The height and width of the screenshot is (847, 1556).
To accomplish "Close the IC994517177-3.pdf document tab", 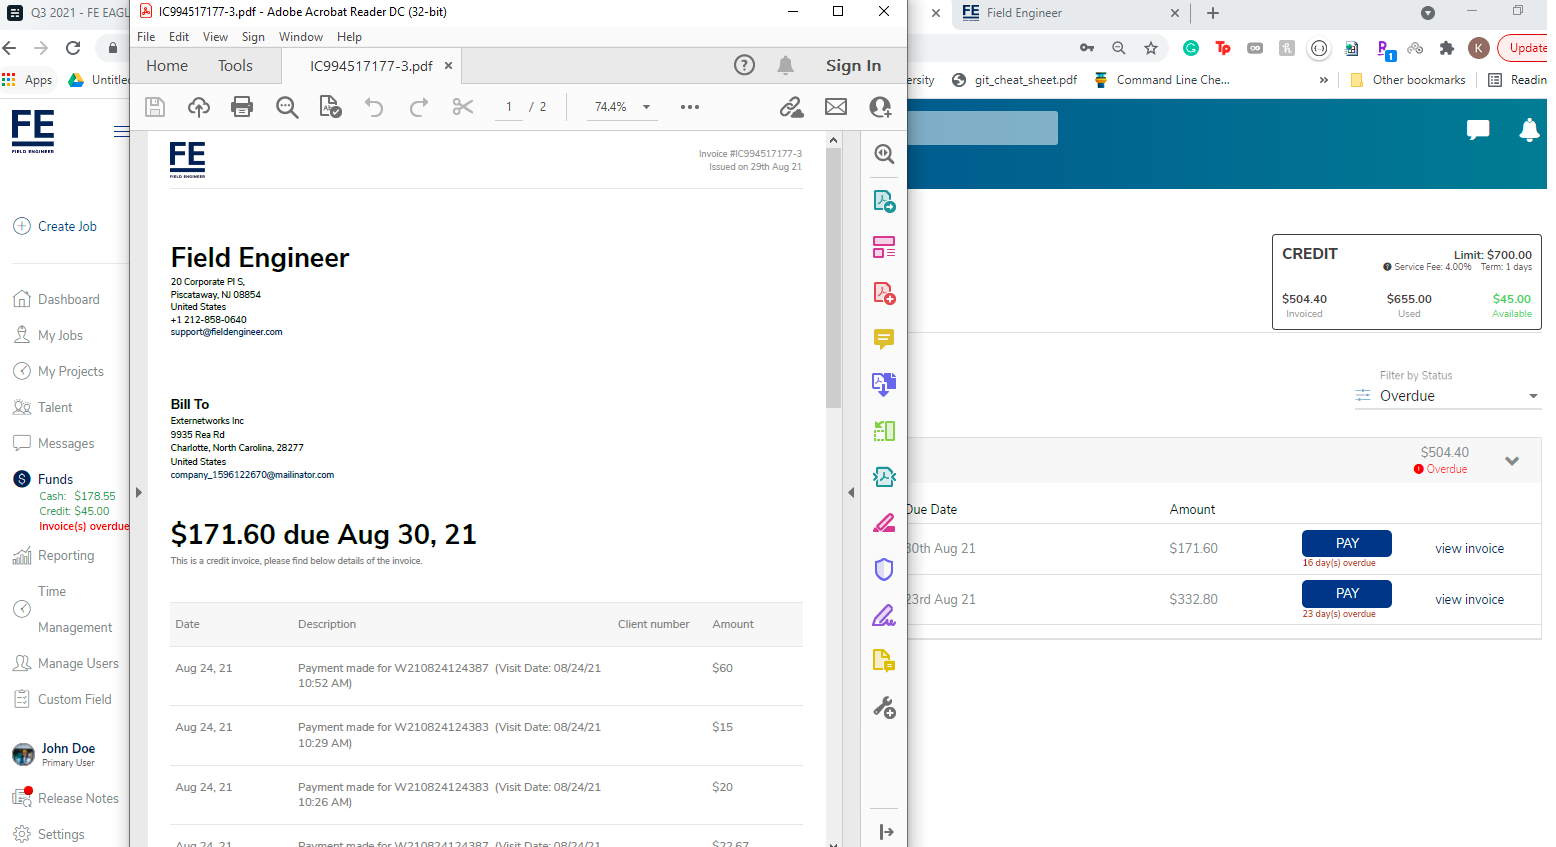I will coord(448,66).
